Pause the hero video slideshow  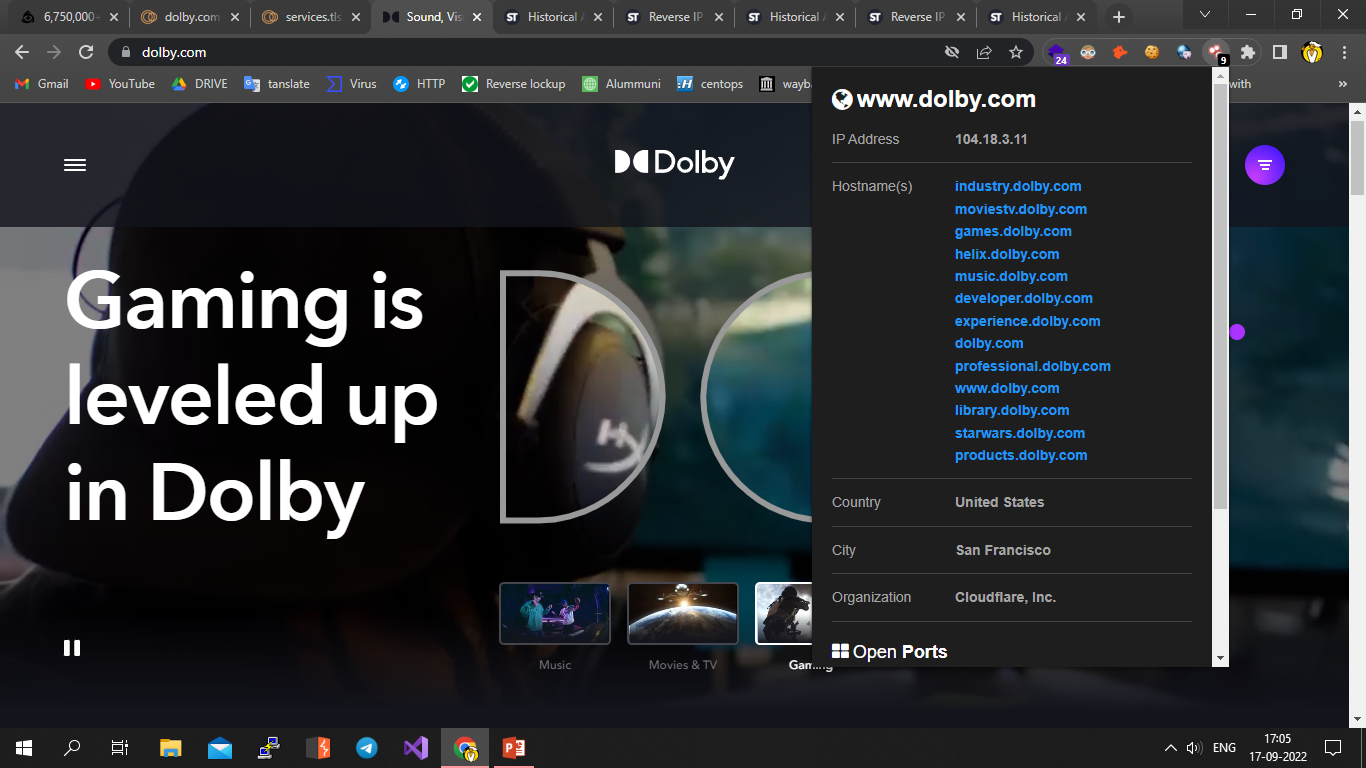(72, 648)
